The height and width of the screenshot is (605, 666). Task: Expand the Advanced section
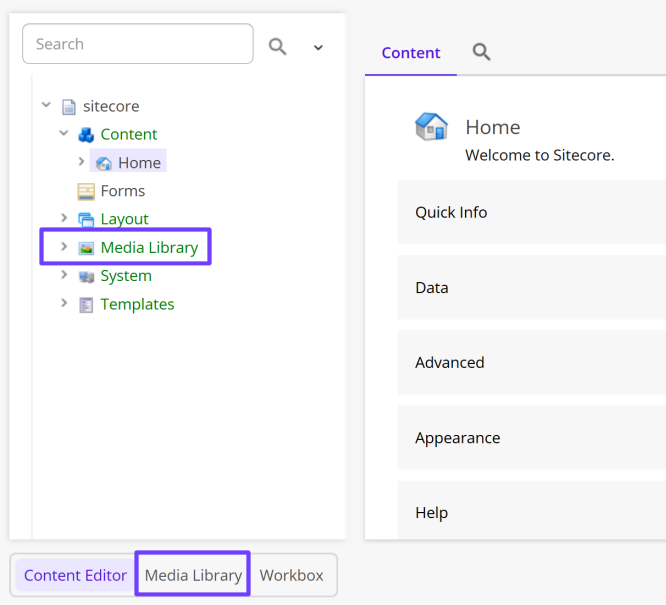point(532,362)
